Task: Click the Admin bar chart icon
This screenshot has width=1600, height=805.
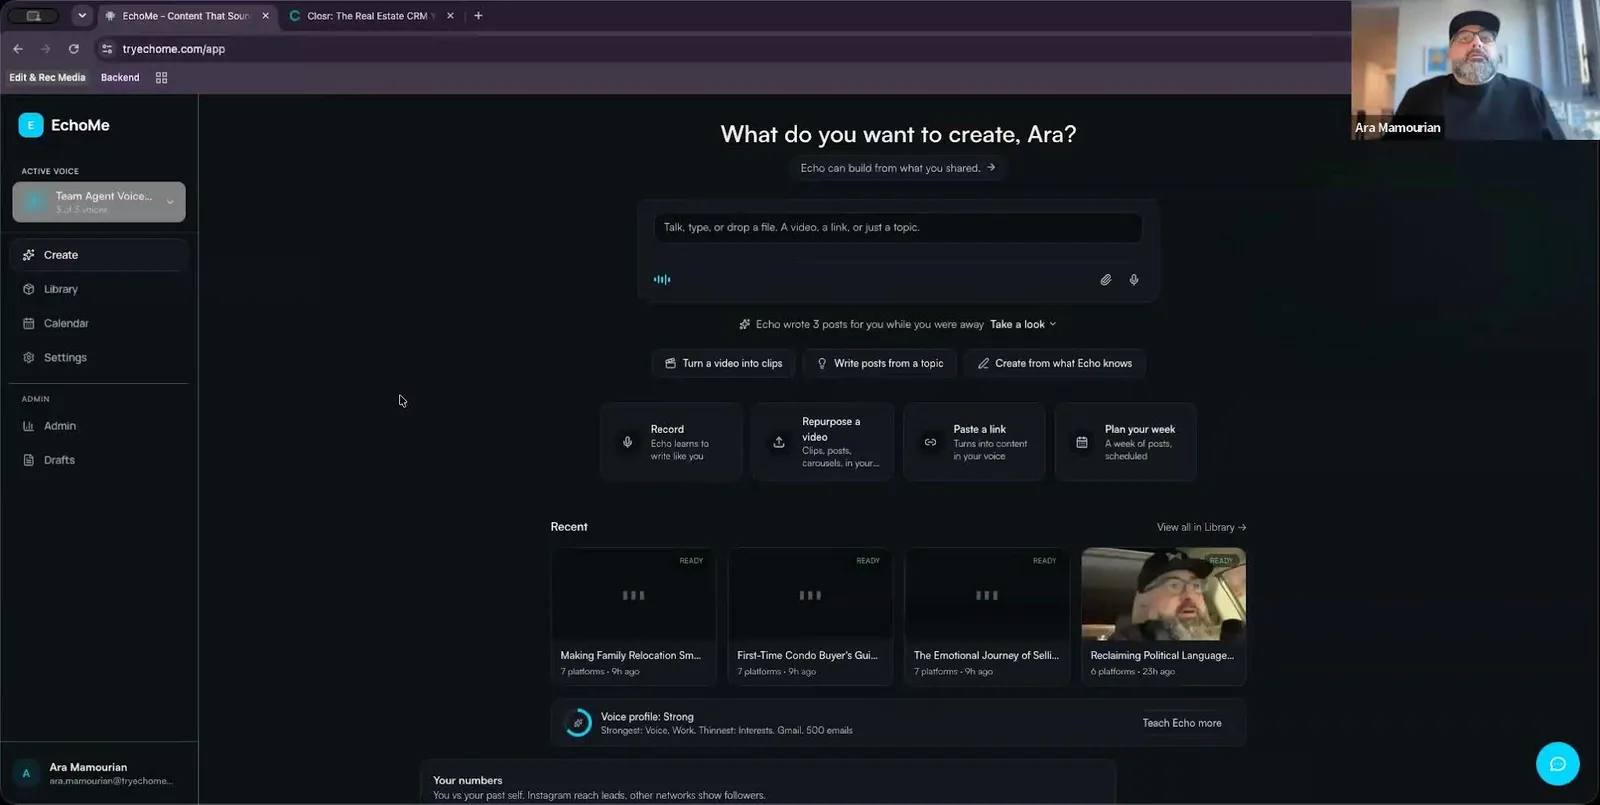Action: (x=29, y=426)
